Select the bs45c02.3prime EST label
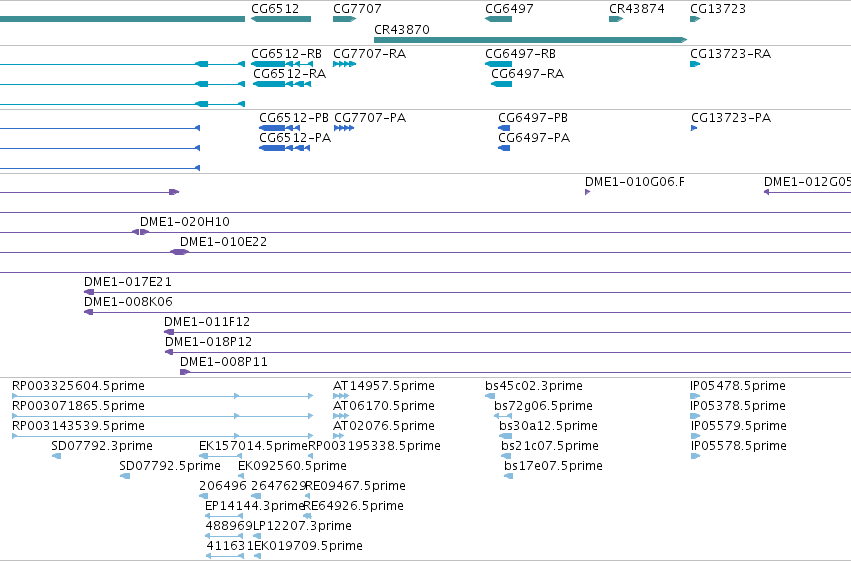This screenshot has height=561, width=851. tap(534, 386)
